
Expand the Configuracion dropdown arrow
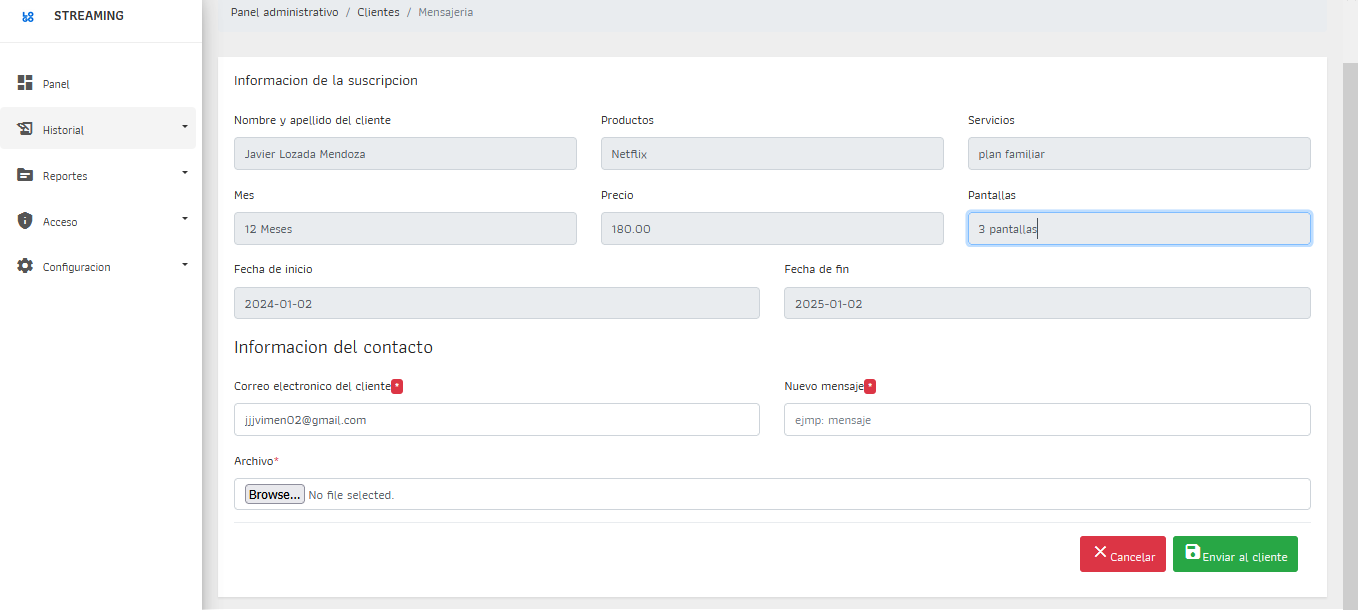pos(185,265)
